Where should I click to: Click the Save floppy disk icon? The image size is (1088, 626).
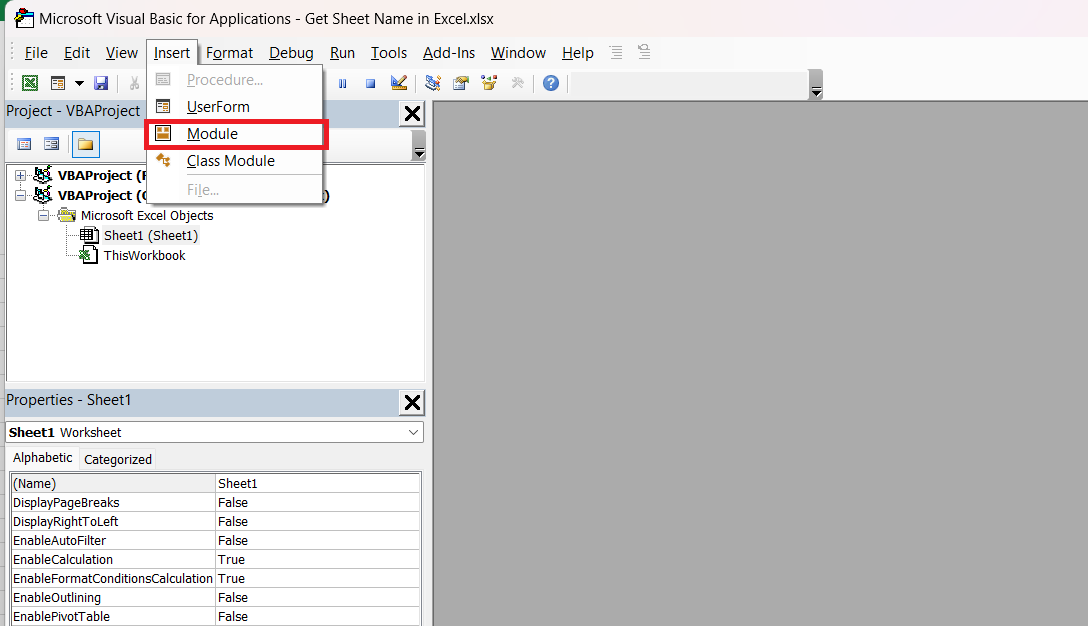click(101, 83)
